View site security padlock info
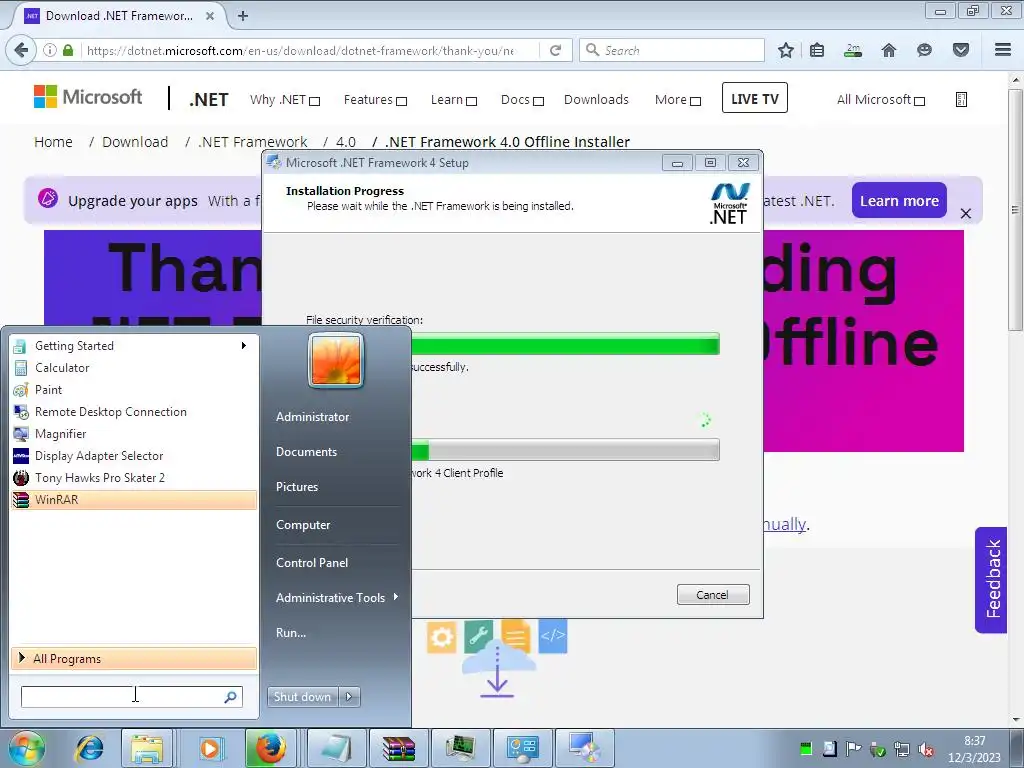Viewport: 1024px width, 768px height. click(x=68, y=50)
